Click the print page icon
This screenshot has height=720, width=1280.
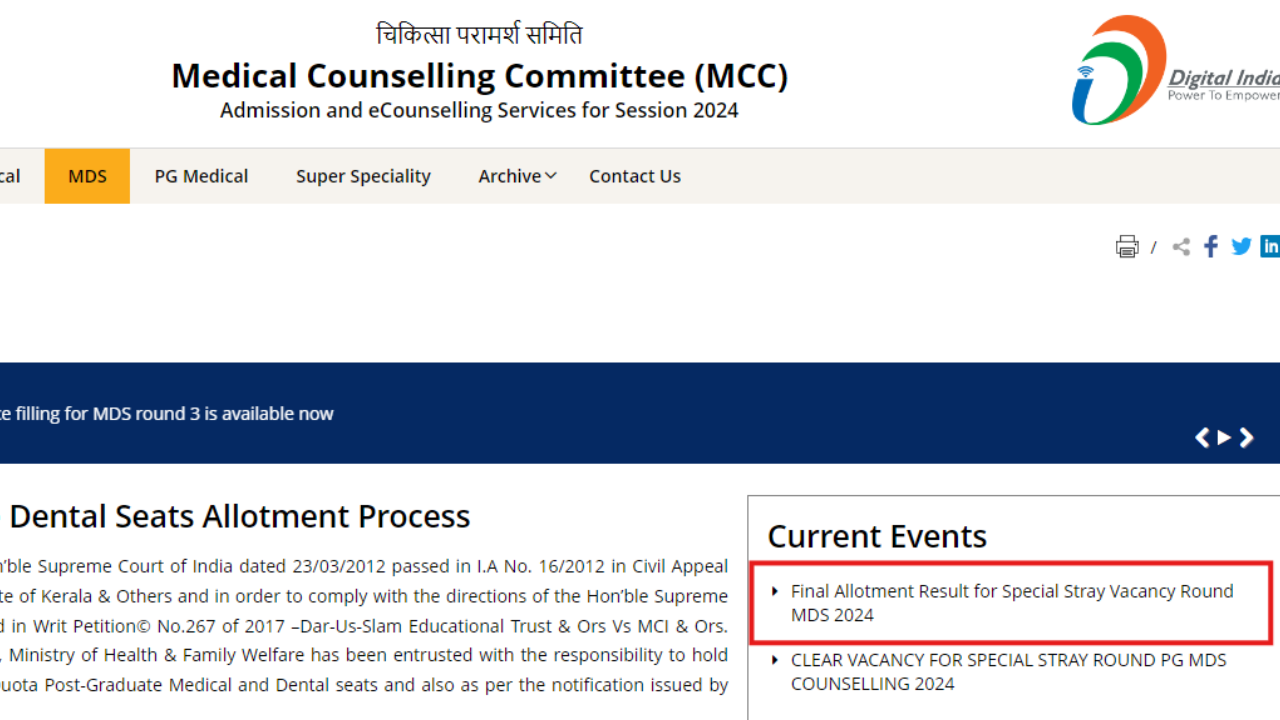click(1127, 246)
